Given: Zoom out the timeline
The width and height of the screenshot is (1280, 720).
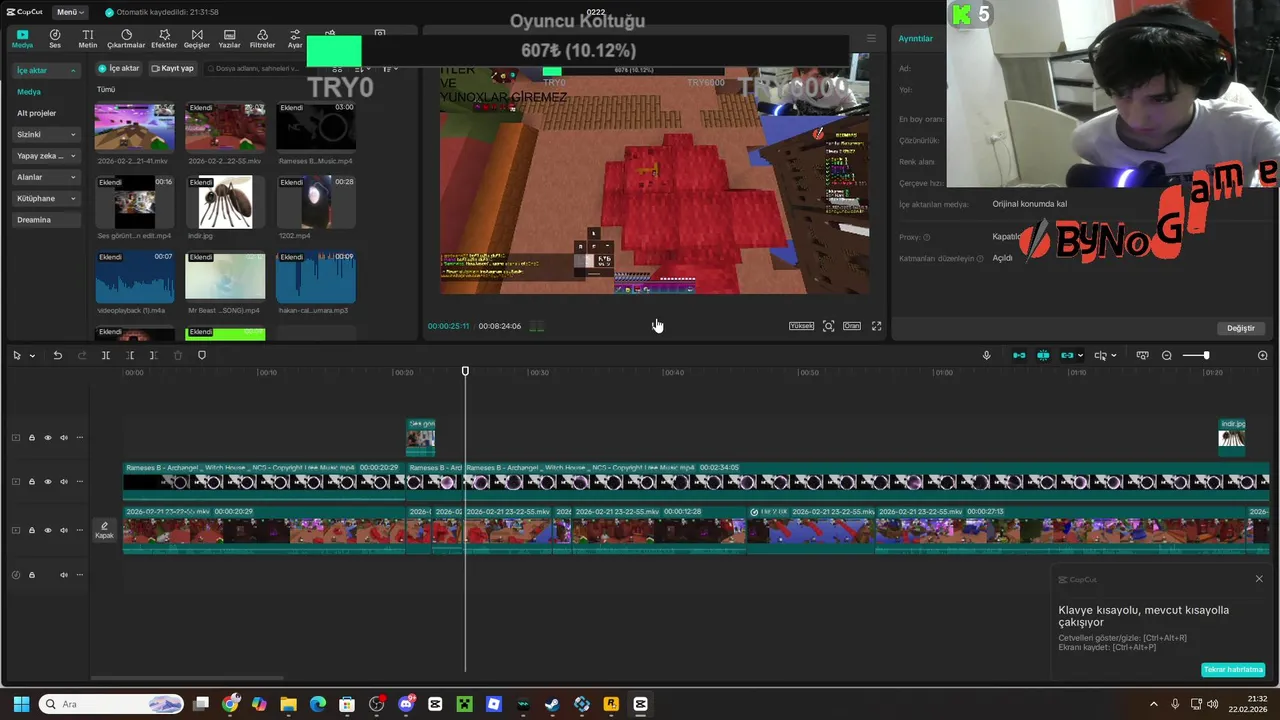Looking at the screenshot, I should pos(1167,356).
